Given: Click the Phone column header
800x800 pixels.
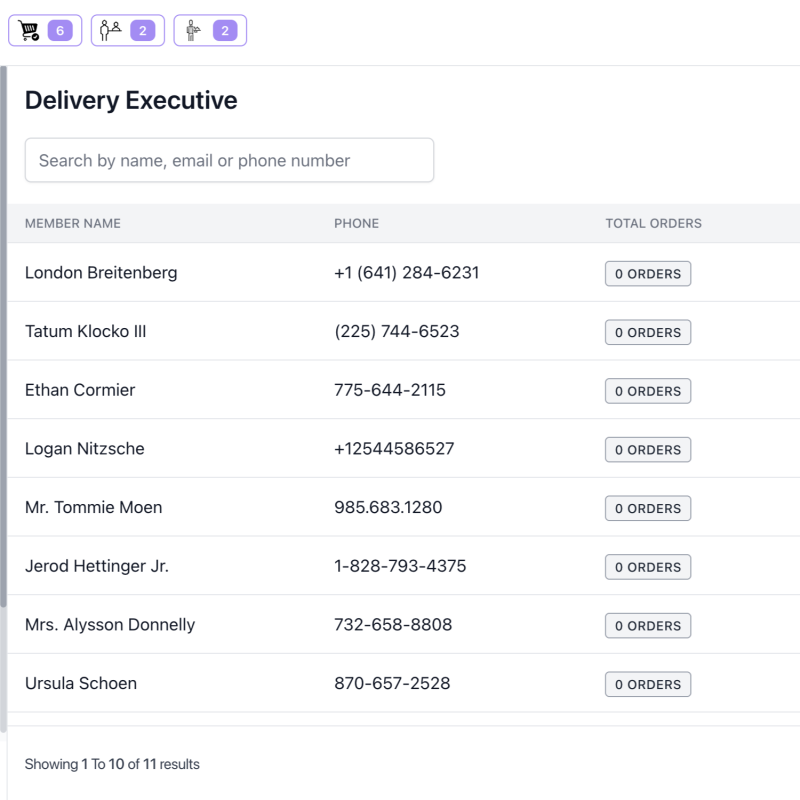Looking at the screenshot, I should [x=356, y=223].
